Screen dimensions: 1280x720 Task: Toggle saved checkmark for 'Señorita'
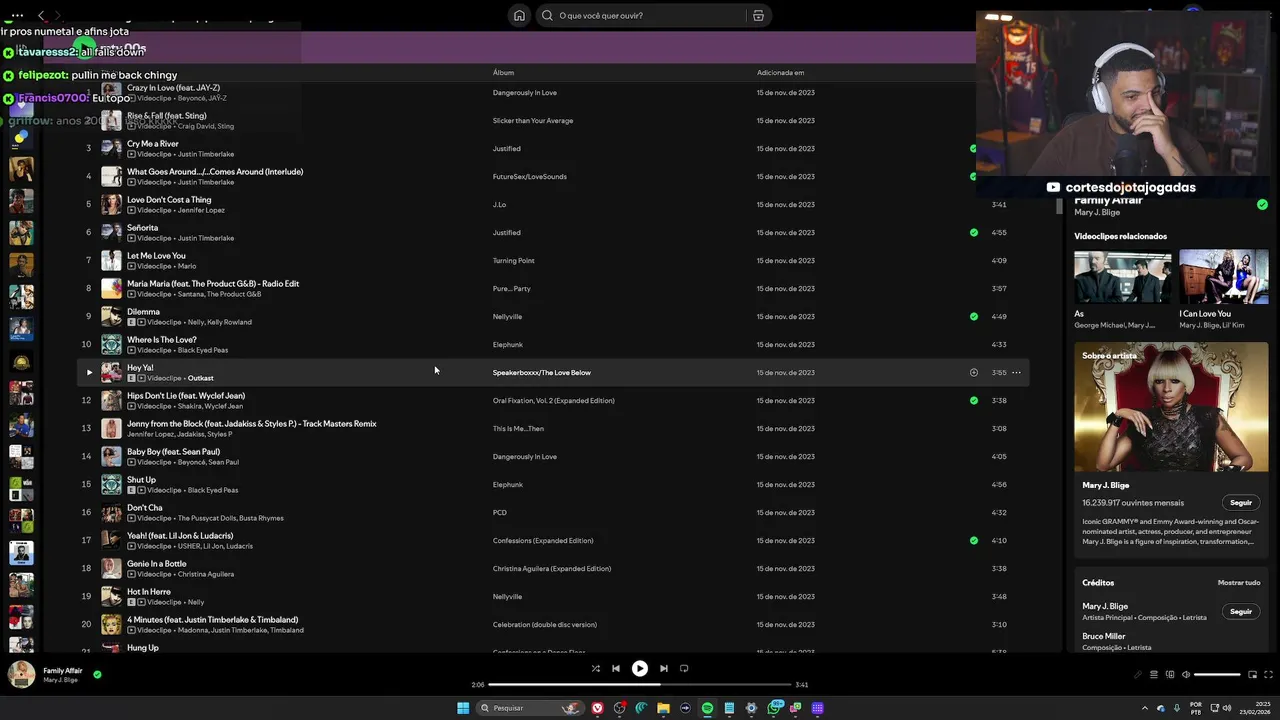click(973, 232)
